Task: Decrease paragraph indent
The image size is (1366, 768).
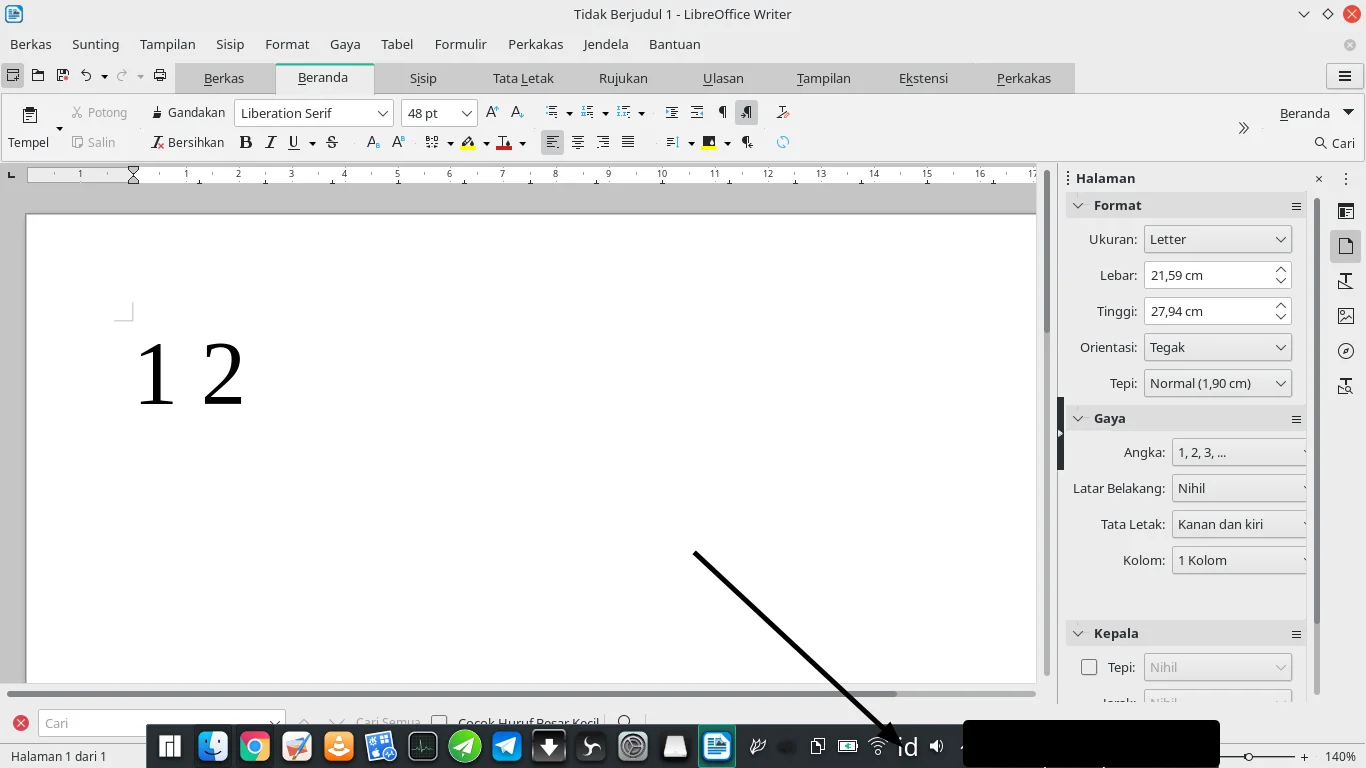Action: [697, 113]
